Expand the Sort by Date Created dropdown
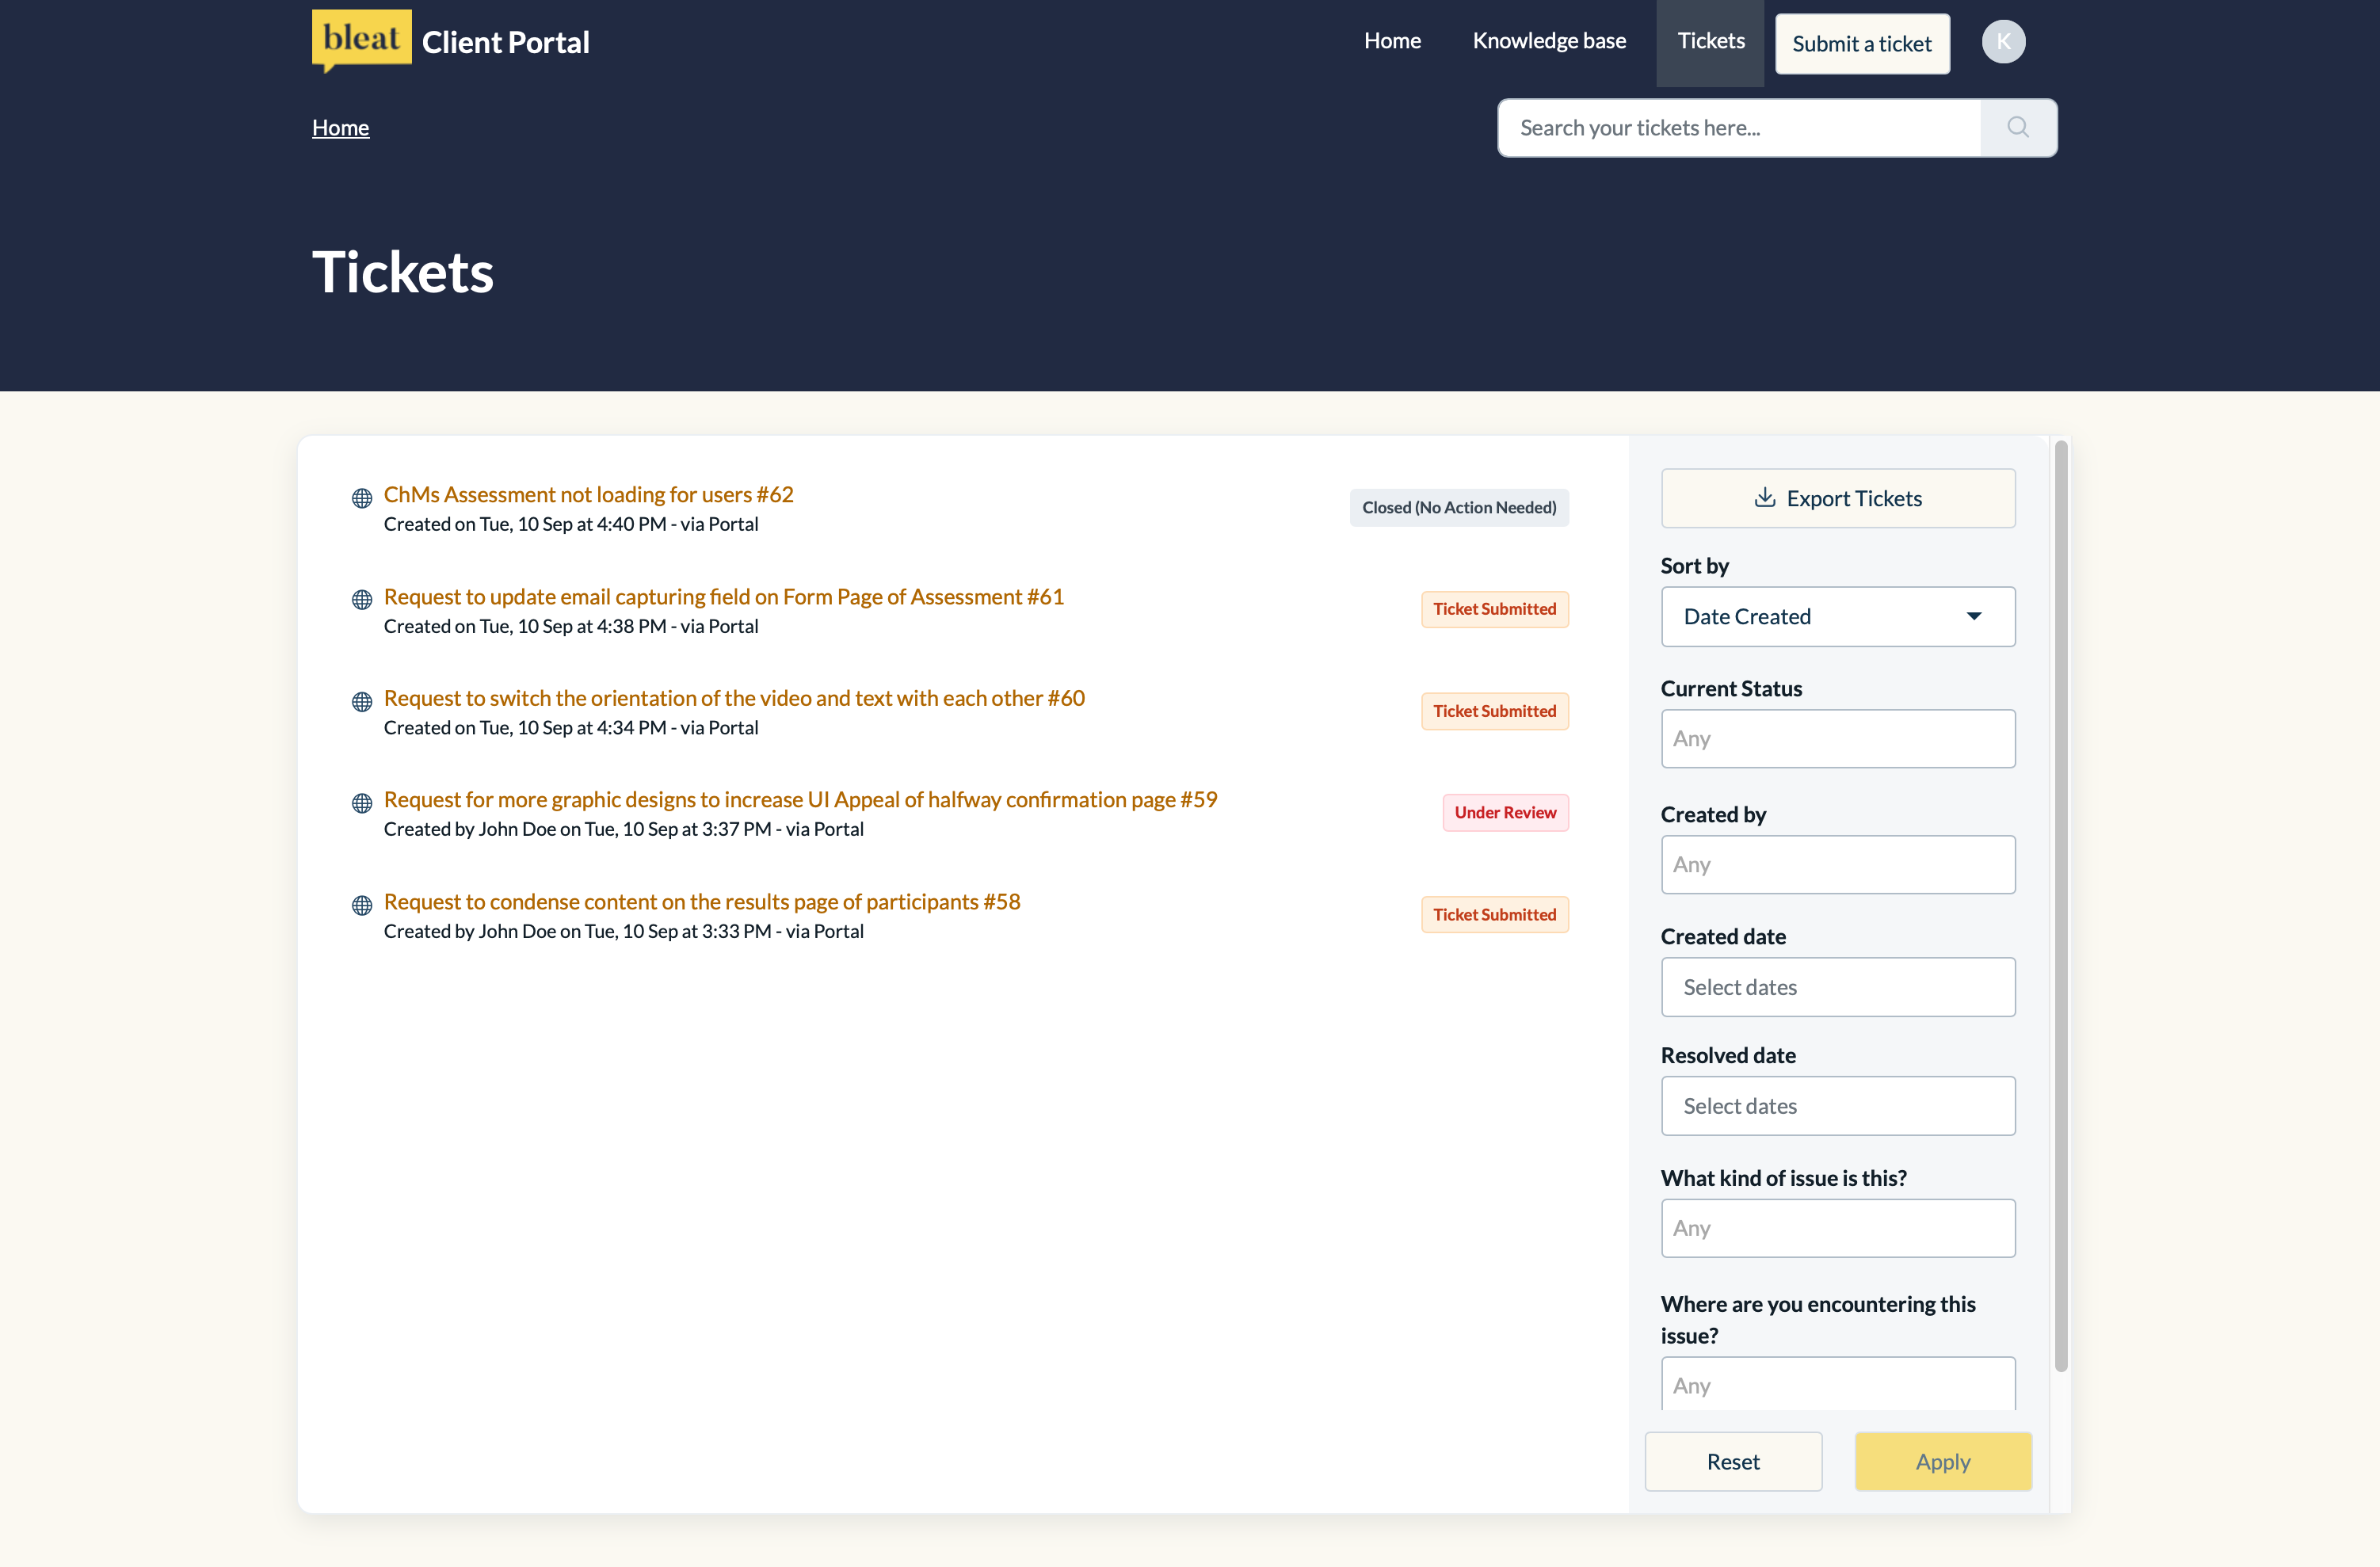The height and width of the screenshot is (1567, 2380). pyautogui.click(x=1837, y=617)
